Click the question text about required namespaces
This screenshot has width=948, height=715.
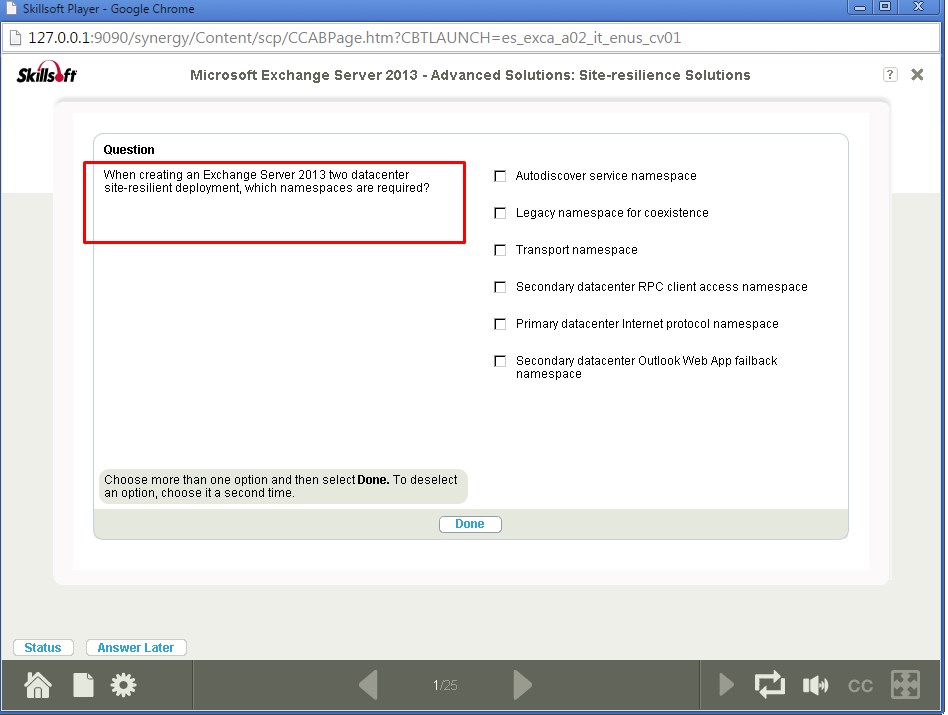[267, 181]
